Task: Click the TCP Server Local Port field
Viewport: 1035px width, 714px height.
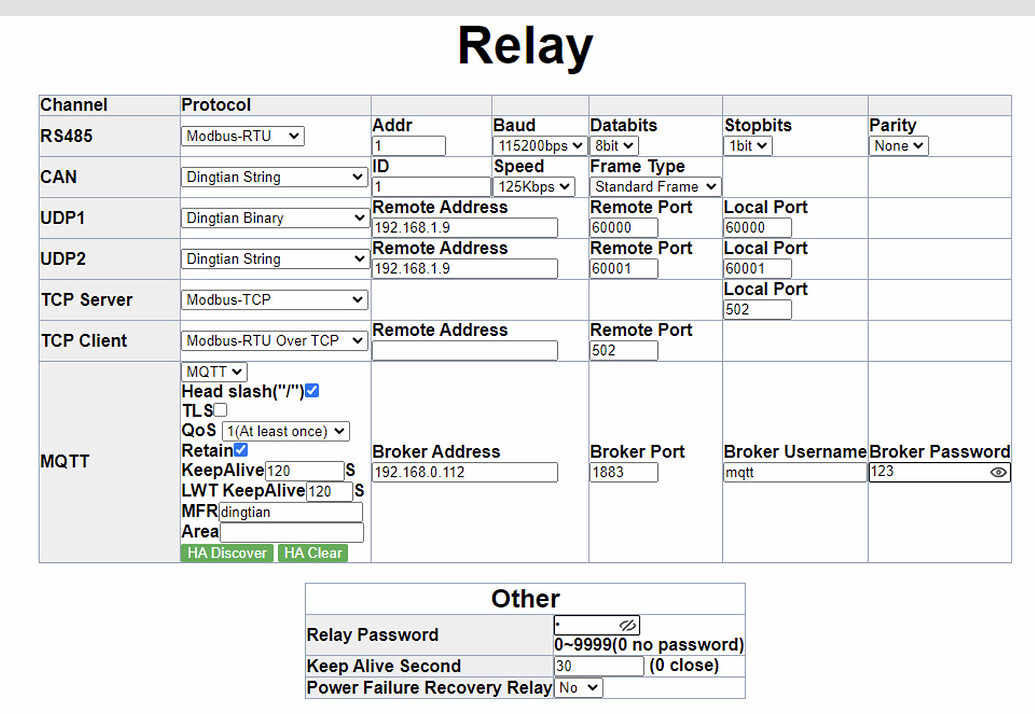Action: (757, 309)
